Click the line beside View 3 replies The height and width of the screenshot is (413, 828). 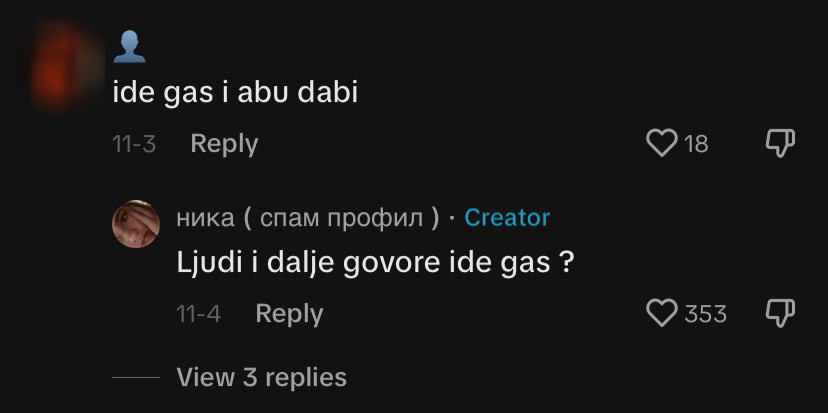pyautogui.click(x=136, y=377)
